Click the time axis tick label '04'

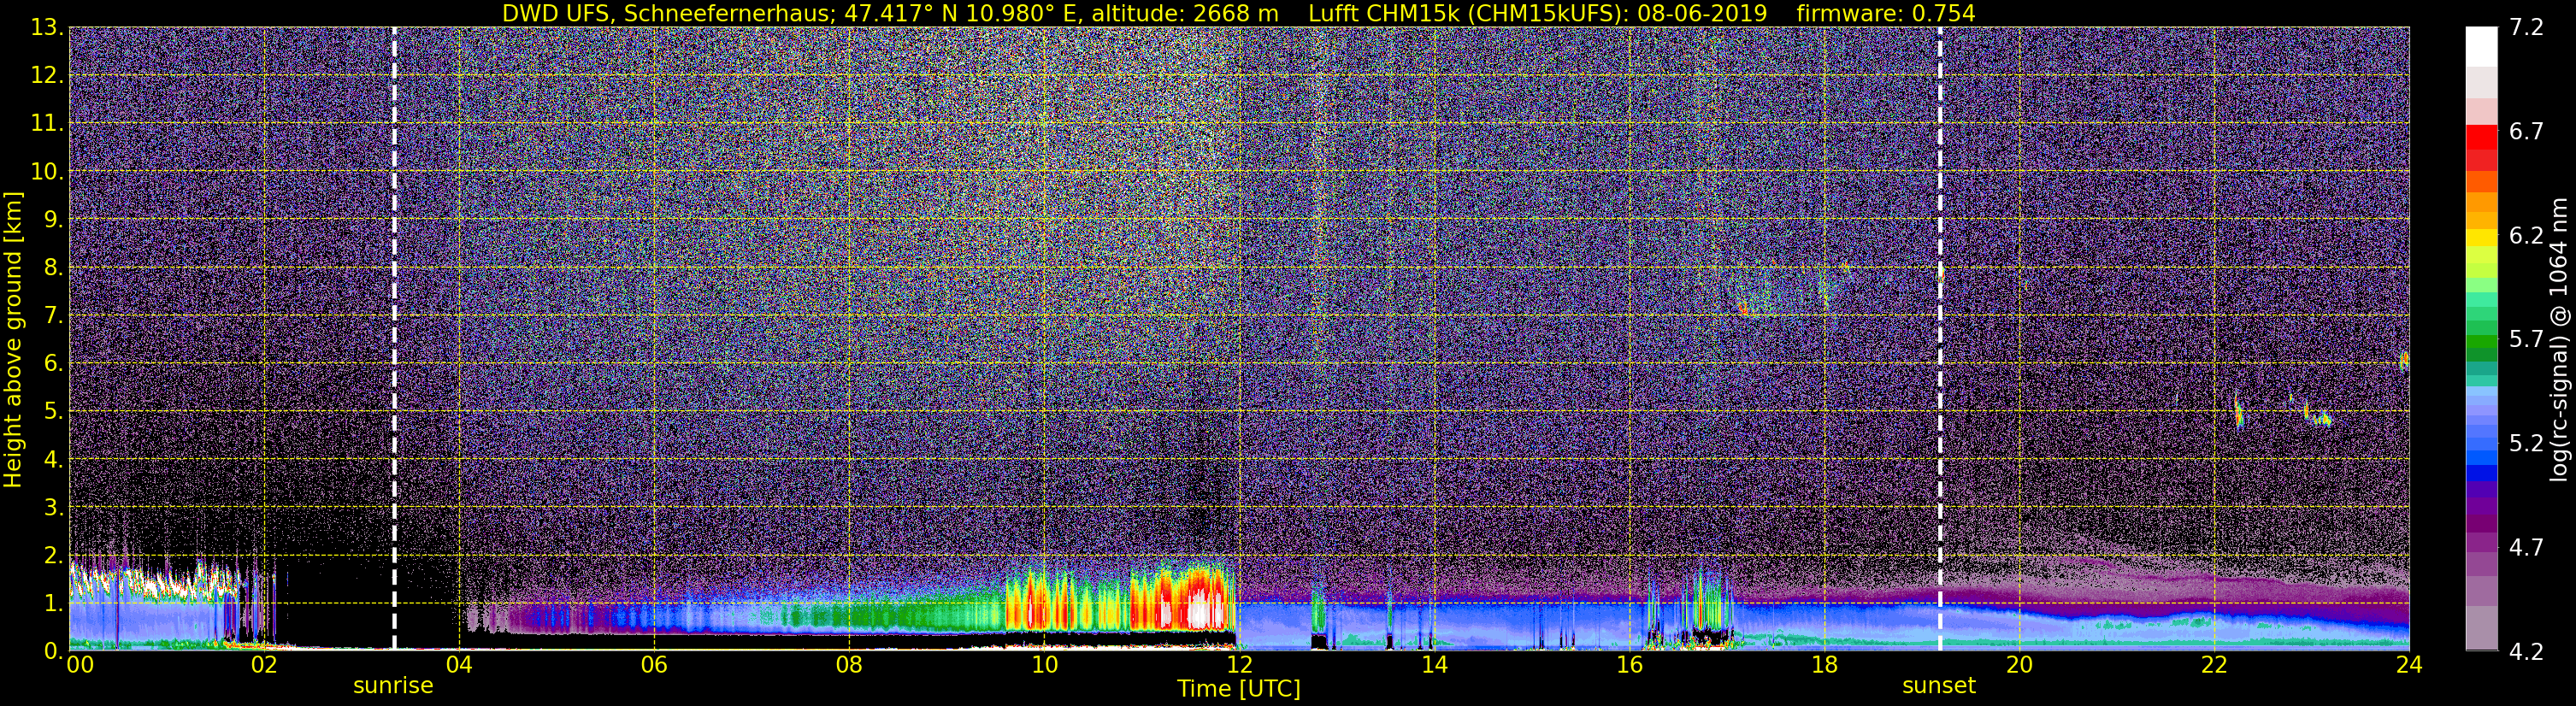pyautogui.click(x=459, y=666)
